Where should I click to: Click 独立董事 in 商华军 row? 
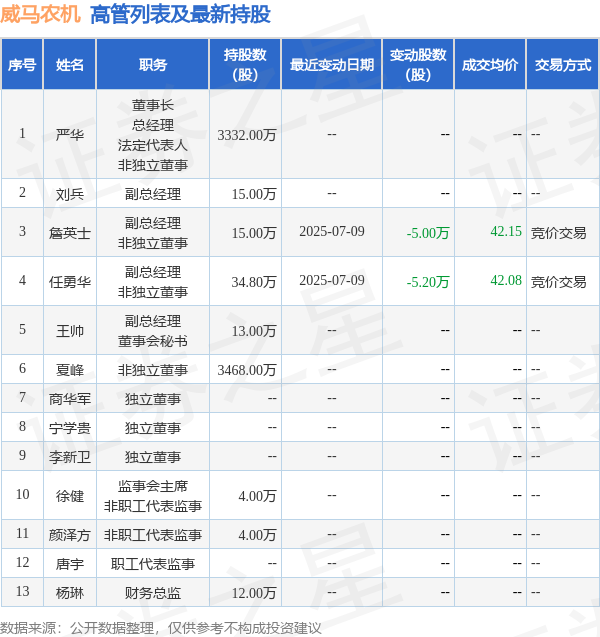tap(153, 399)
